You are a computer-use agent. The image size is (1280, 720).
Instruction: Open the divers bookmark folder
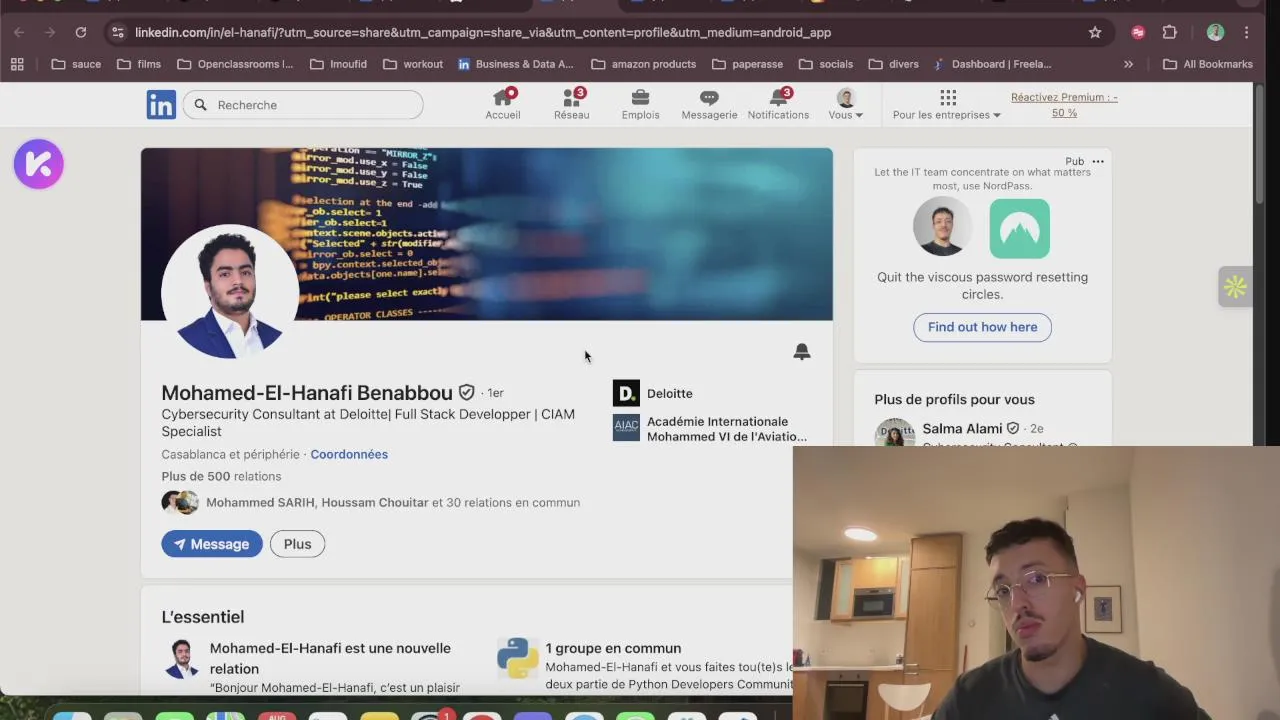(893, 64)
